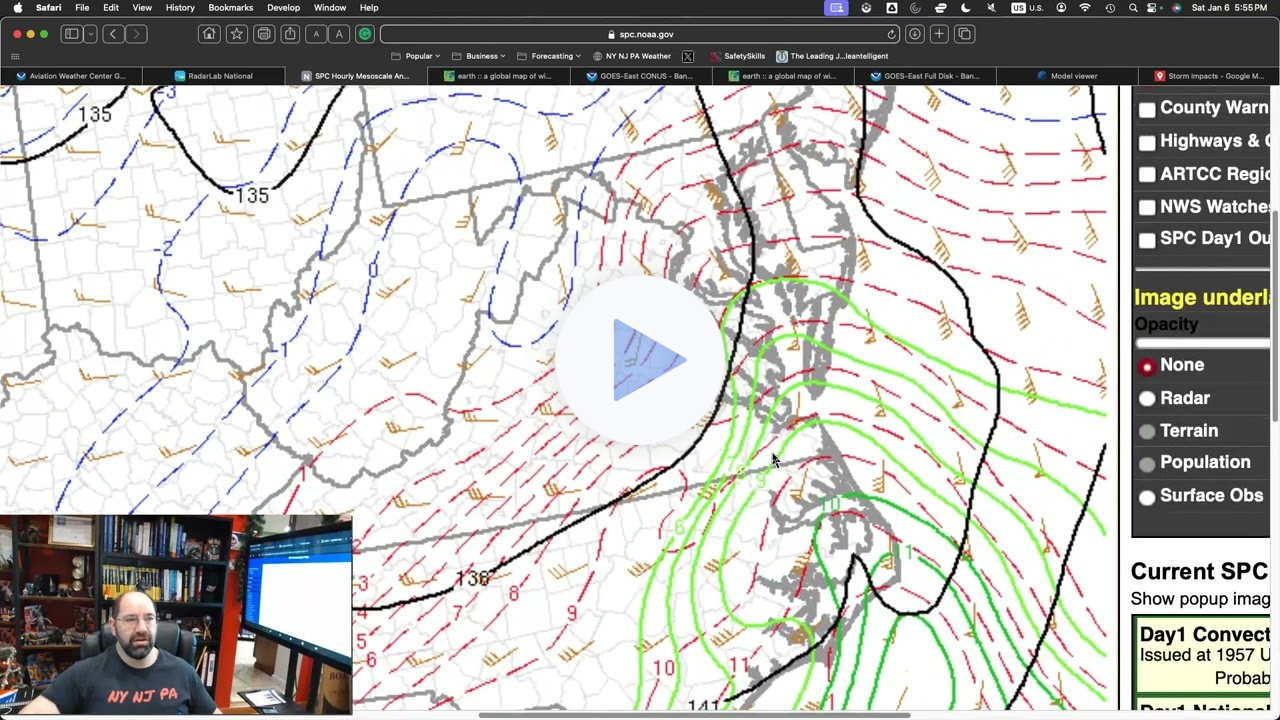Screen dimensions: 1280x720
Task: Click the share icon in the toolbar
Action: pos(290,33)
